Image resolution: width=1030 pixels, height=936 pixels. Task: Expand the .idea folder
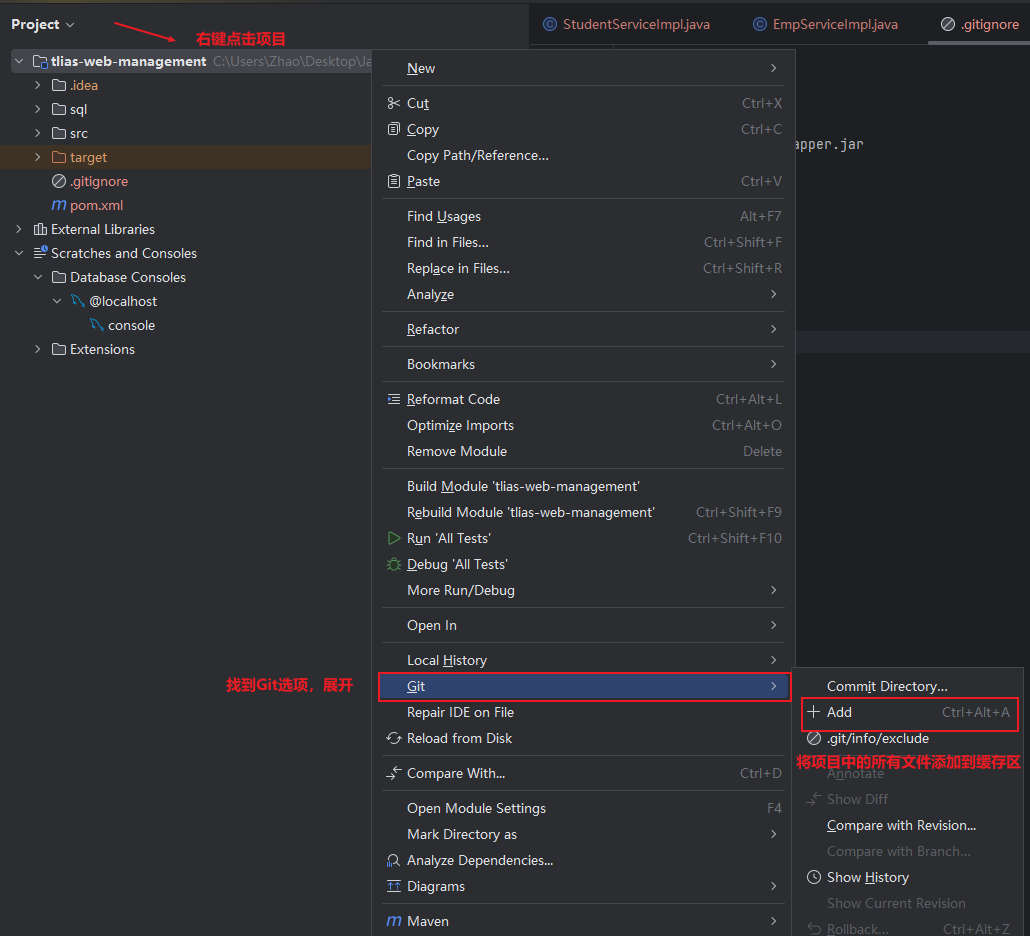(x=37, y=85)
